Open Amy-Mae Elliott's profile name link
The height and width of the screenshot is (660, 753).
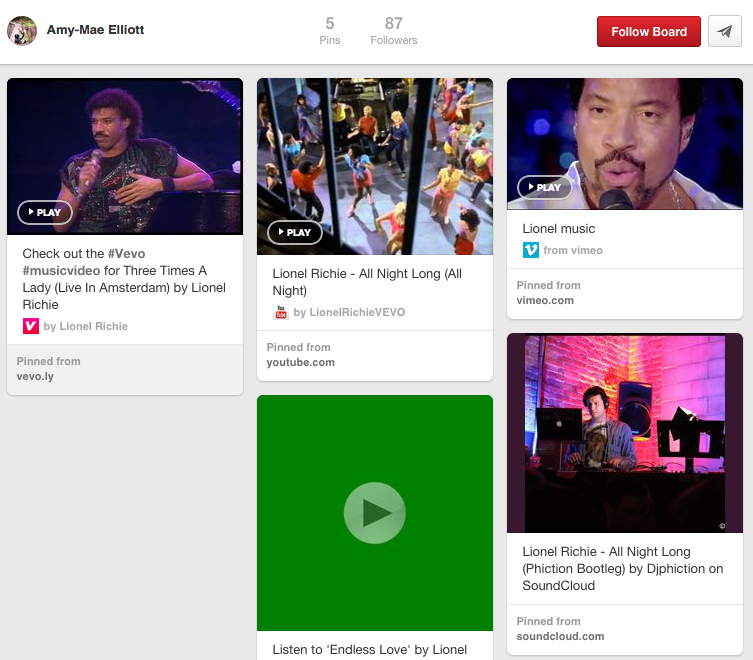[x=95, y=30]
